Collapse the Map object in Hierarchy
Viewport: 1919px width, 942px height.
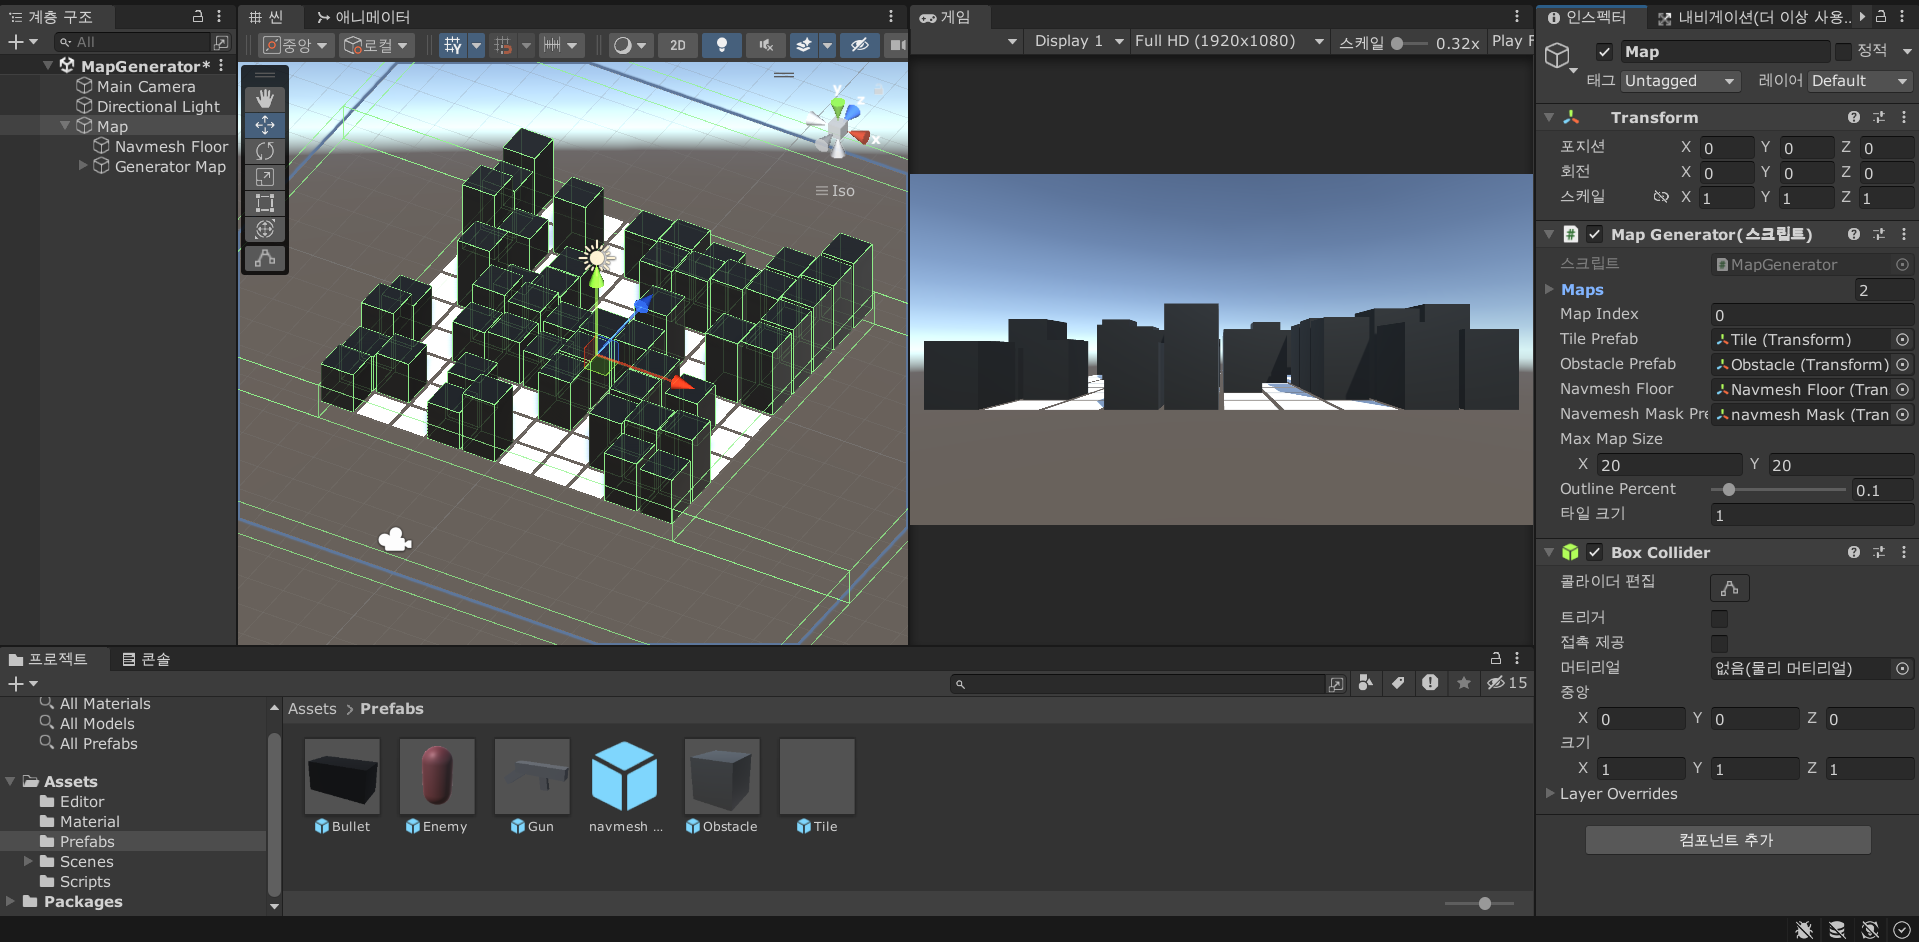(65, 126)
